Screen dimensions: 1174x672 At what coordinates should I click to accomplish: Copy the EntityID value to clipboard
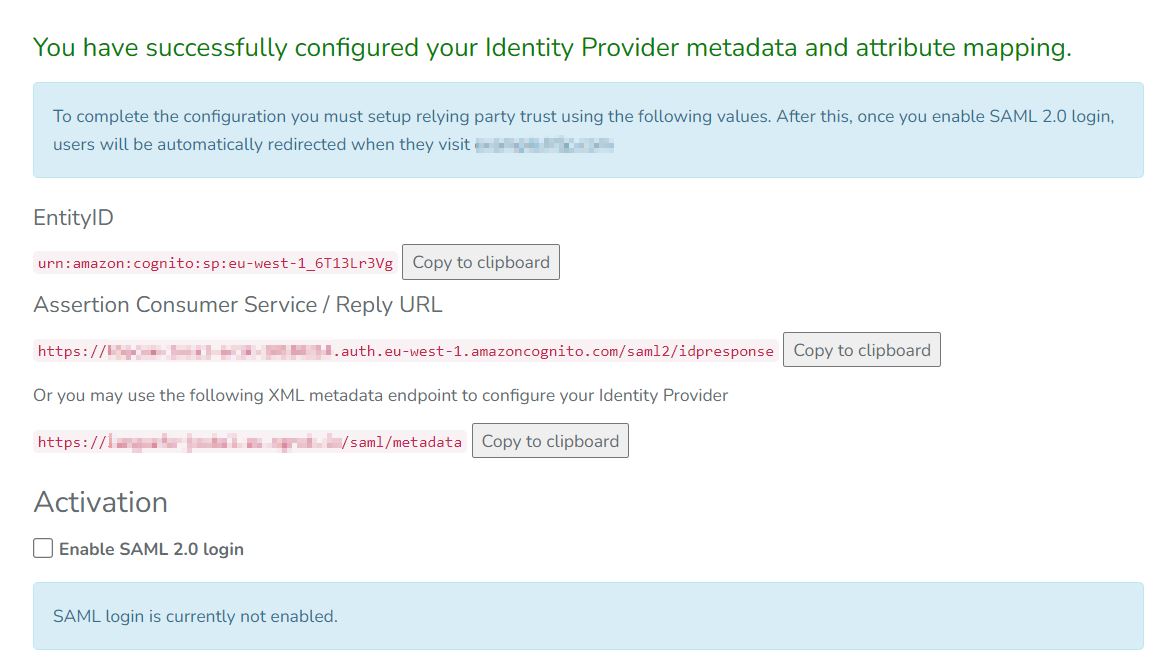[481, 262]
